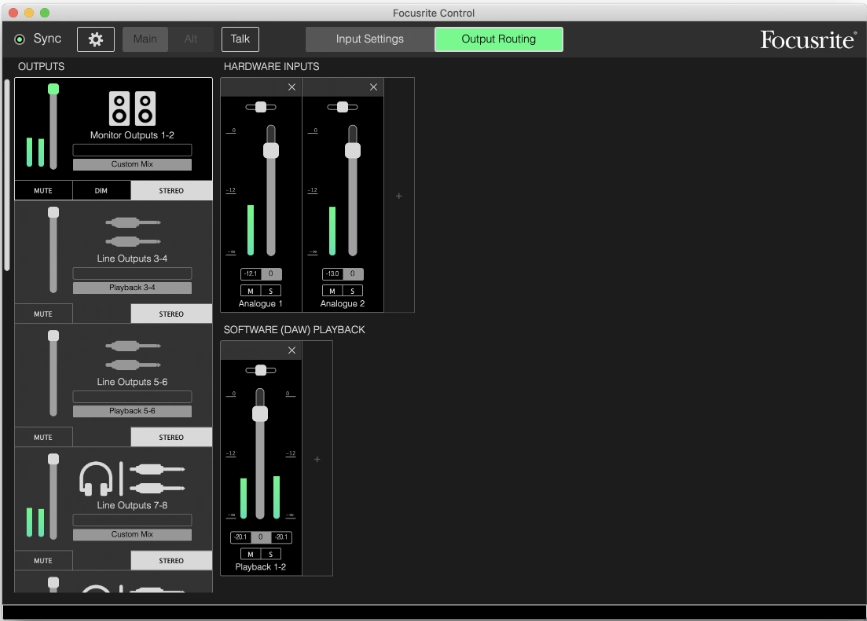Click the Monitor Outputs 1-2 volume slider handle
Viewport: 867px width, 621px height.
53,89
